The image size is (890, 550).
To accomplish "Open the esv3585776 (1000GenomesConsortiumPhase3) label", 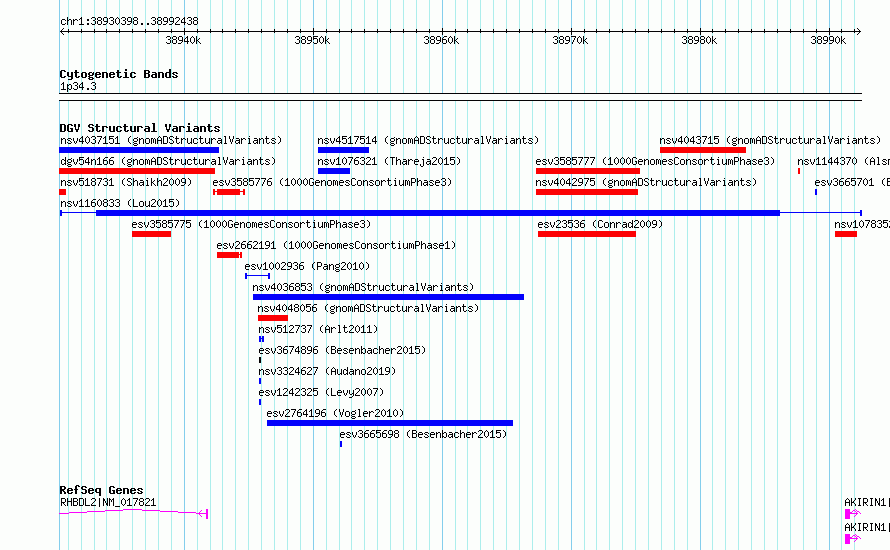I will 332,182.
